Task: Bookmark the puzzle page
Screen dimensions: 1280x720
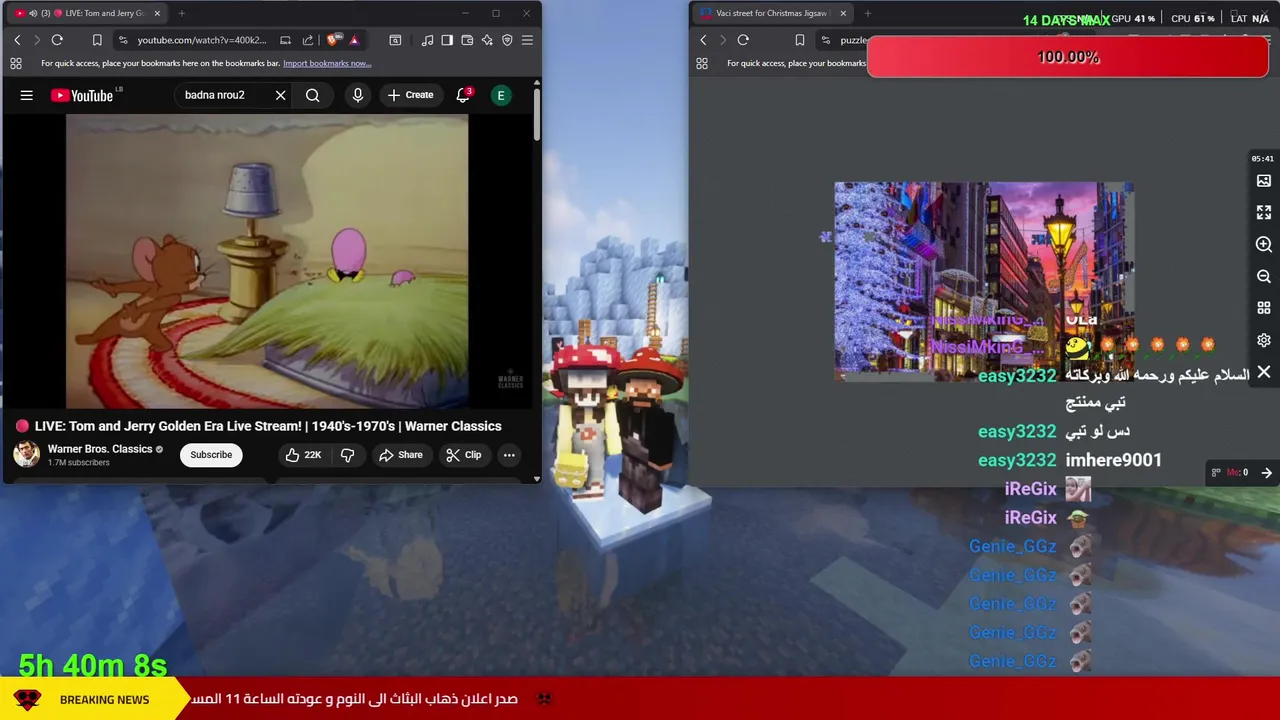Action: pos(800,40)
